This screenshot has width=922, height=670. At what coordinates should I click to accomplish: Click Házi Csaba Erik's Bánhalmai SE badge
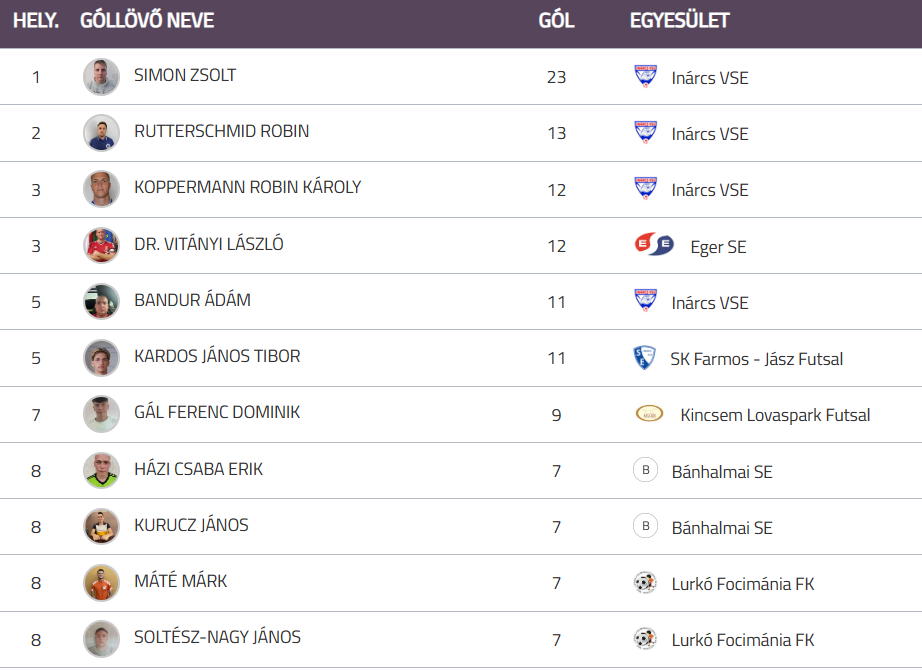pos(645,470)
